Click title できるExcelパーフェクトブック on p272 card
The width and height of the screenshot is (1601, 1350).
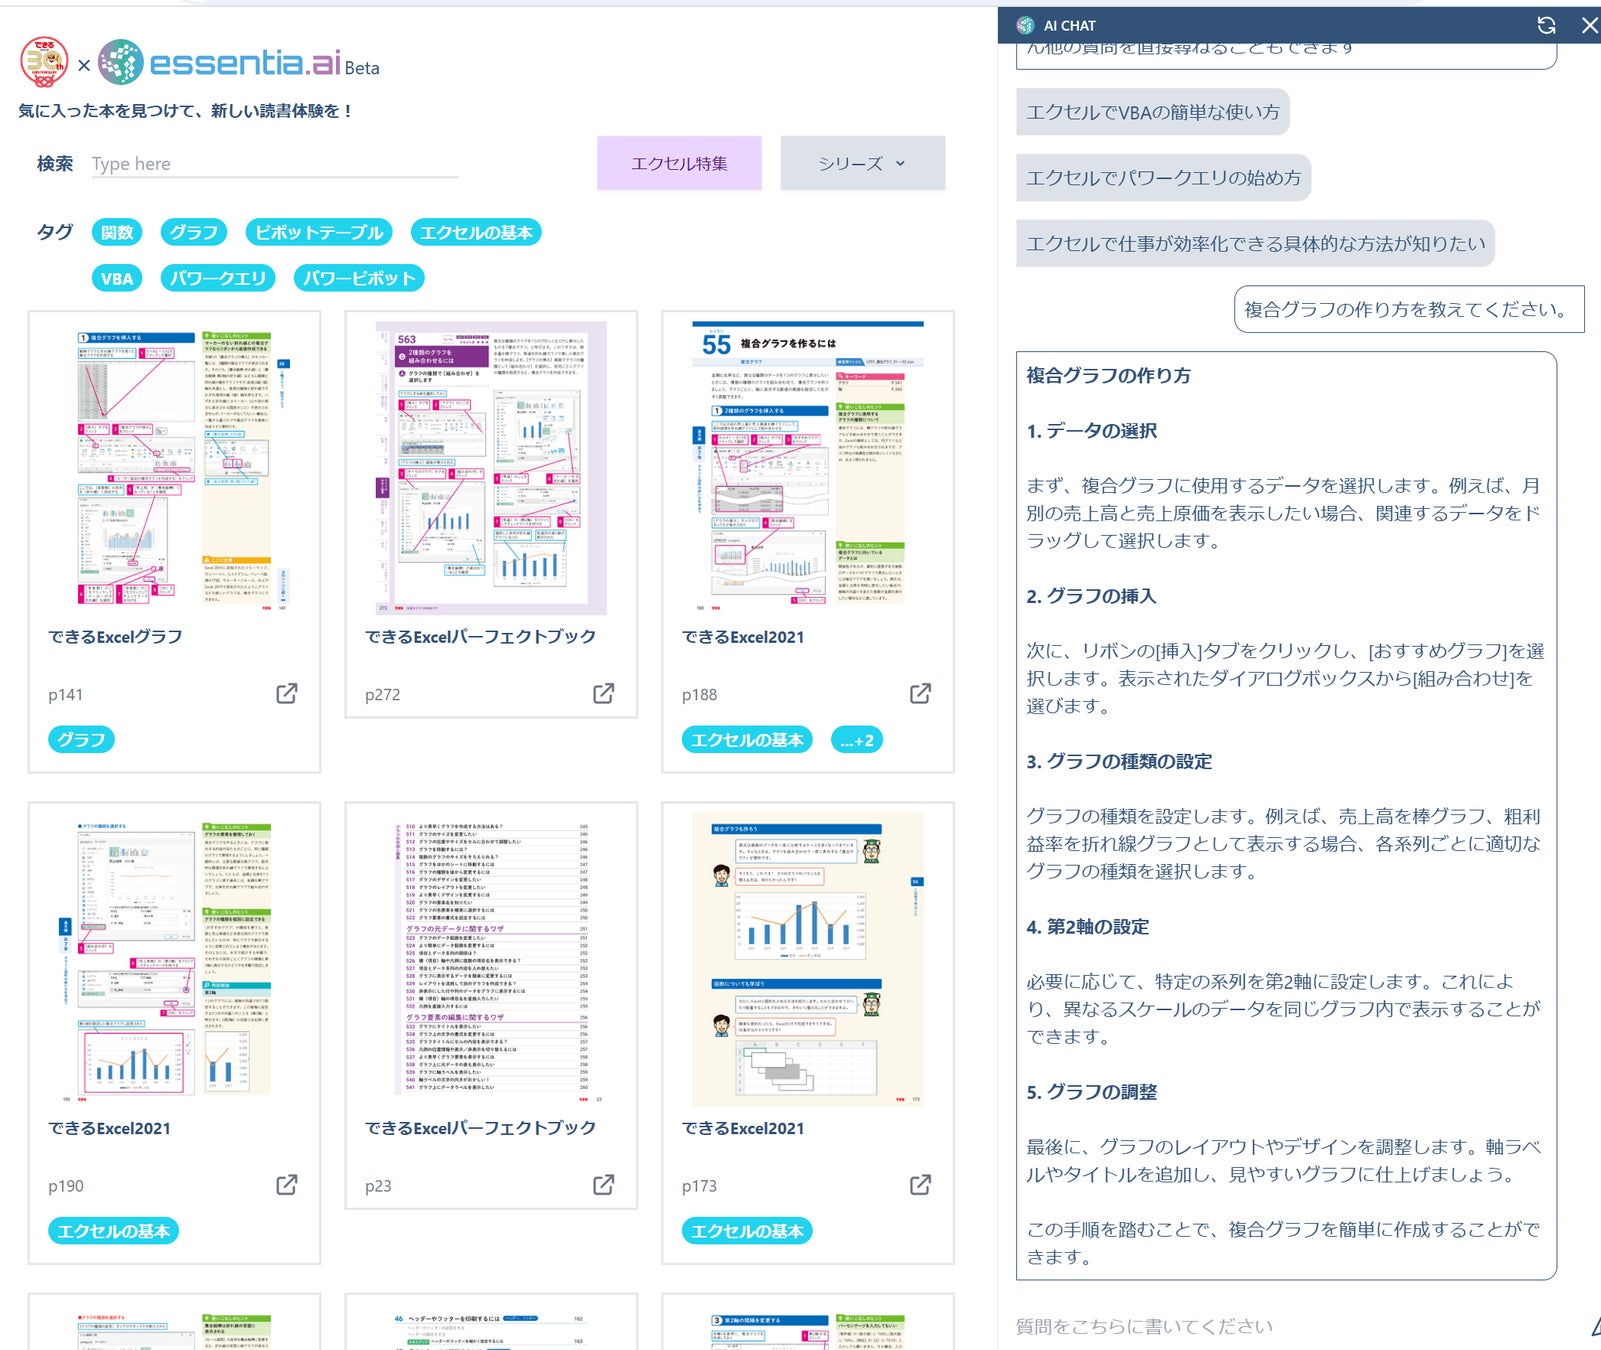(480, 636)
